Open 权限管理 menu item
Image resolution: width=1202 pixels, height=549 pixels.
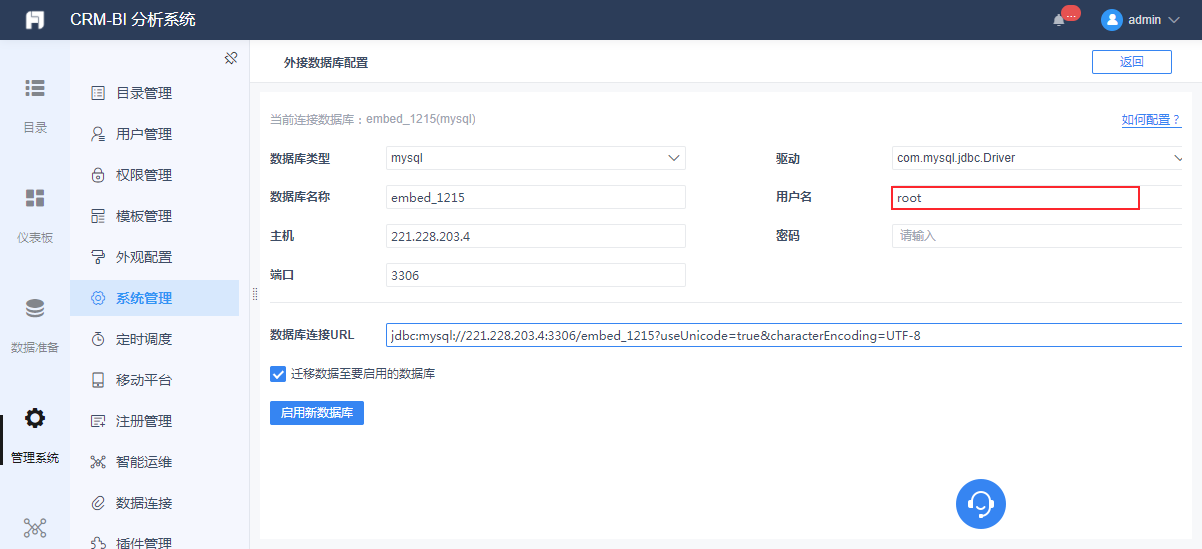tap(154, 175)
